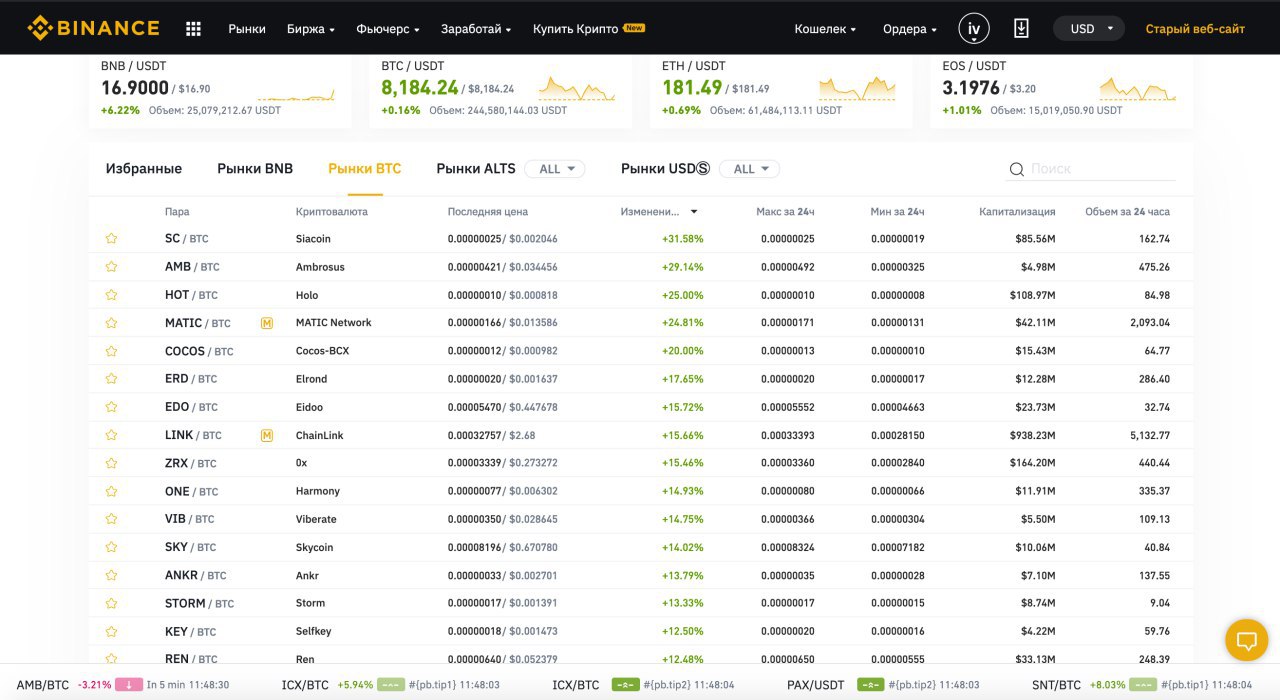Favorite the LINK / BTC pair star

pos(112,435)
